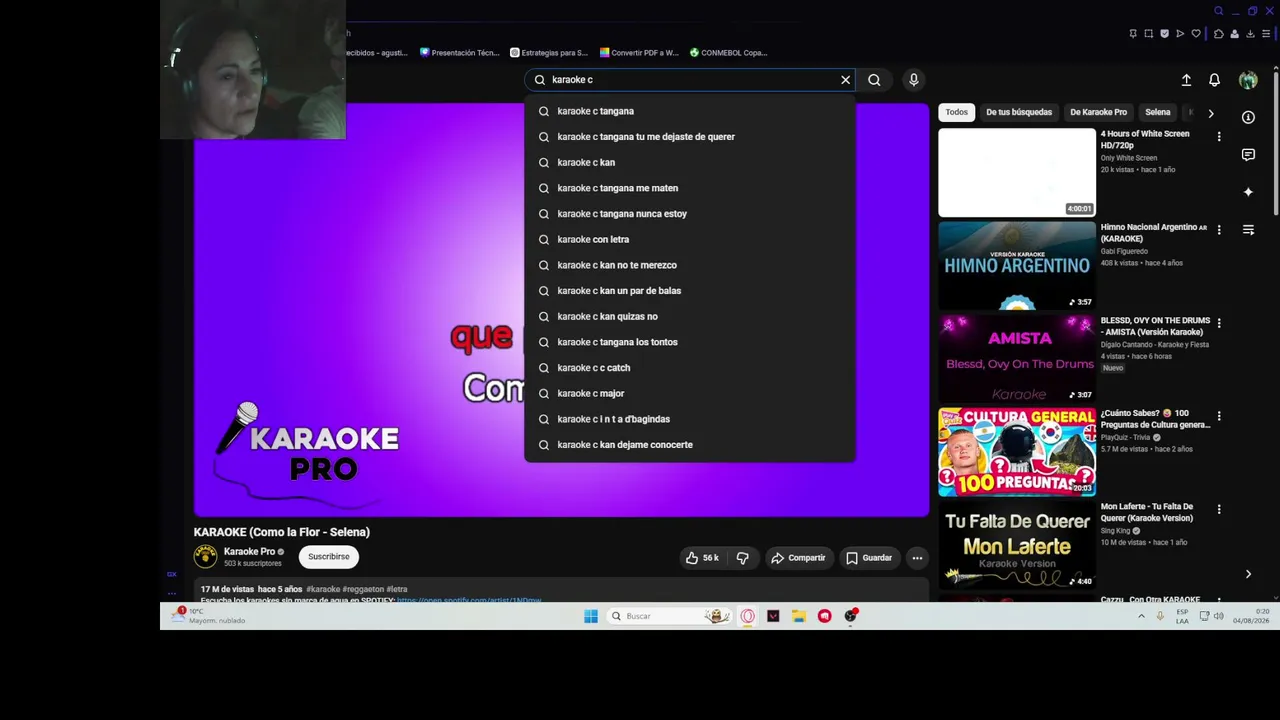
Task: Open the Karaoke Pro channel name link
Action: tap(249, 552)
